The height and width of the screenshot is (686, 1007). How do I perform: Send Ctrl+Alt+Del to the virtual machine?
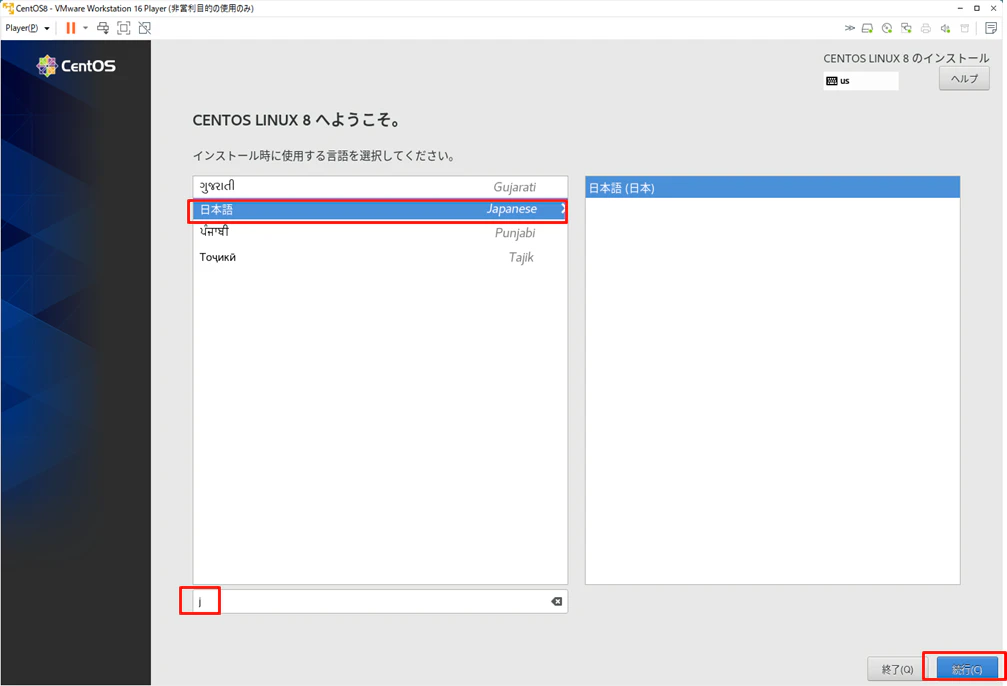[x=103, y=28]
